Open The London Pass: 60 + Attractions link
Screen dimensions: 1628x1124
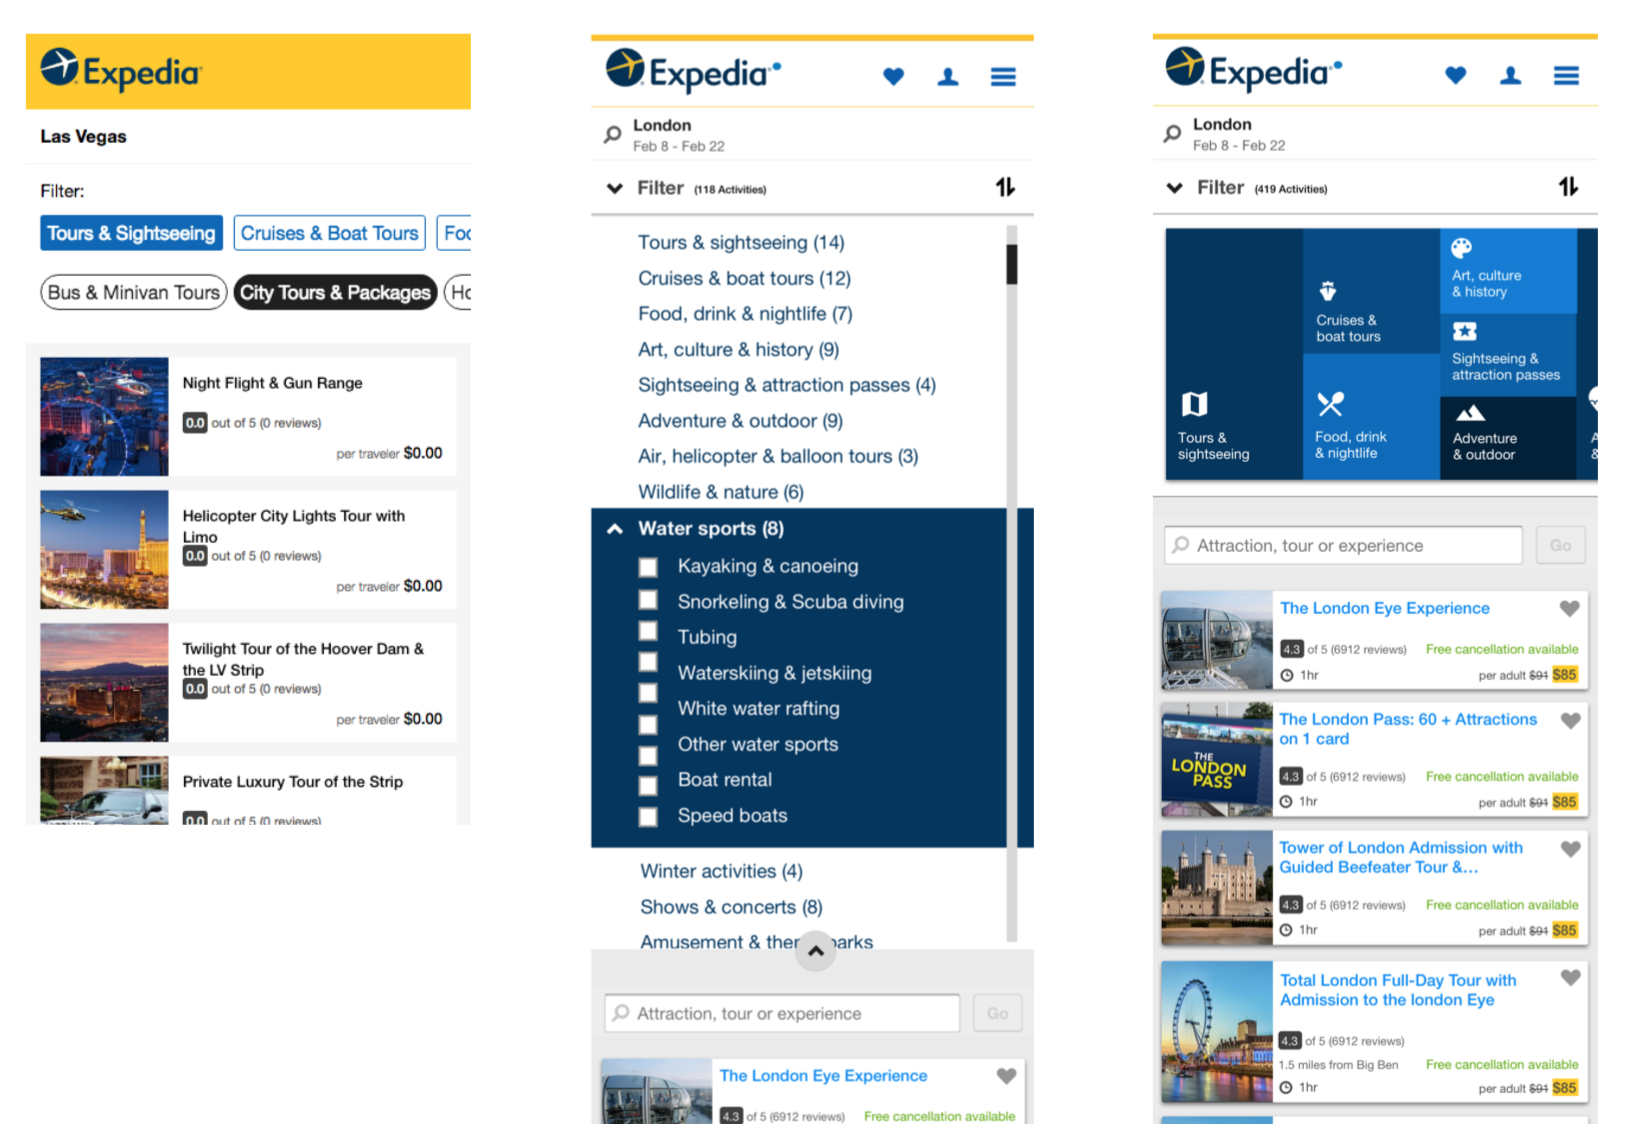1408,729
